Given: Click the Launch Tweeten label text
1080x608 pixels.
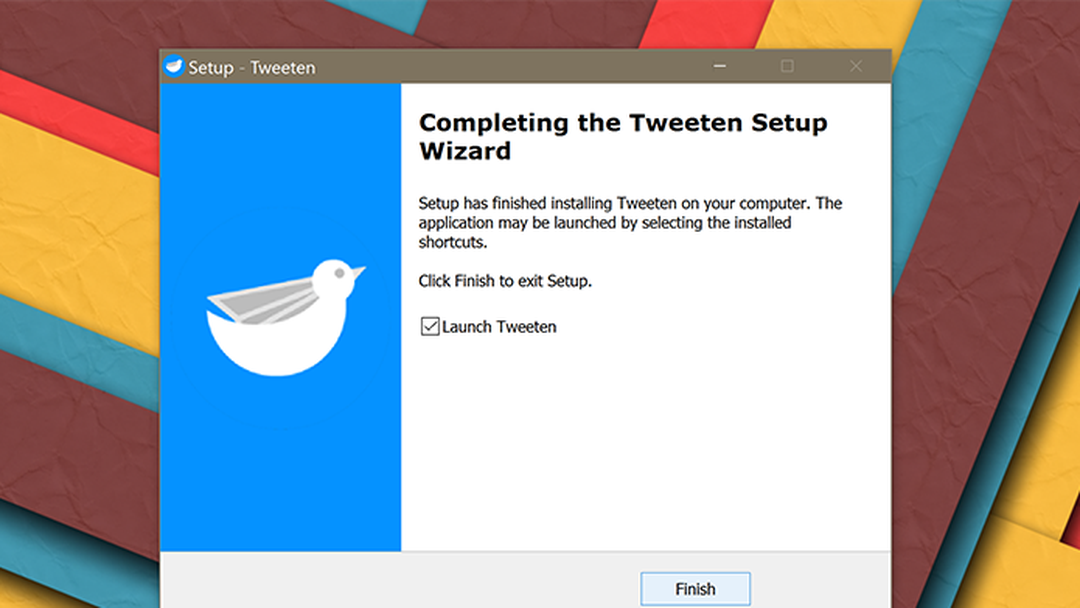Looking at the screenshot, I should click(499, 326).
